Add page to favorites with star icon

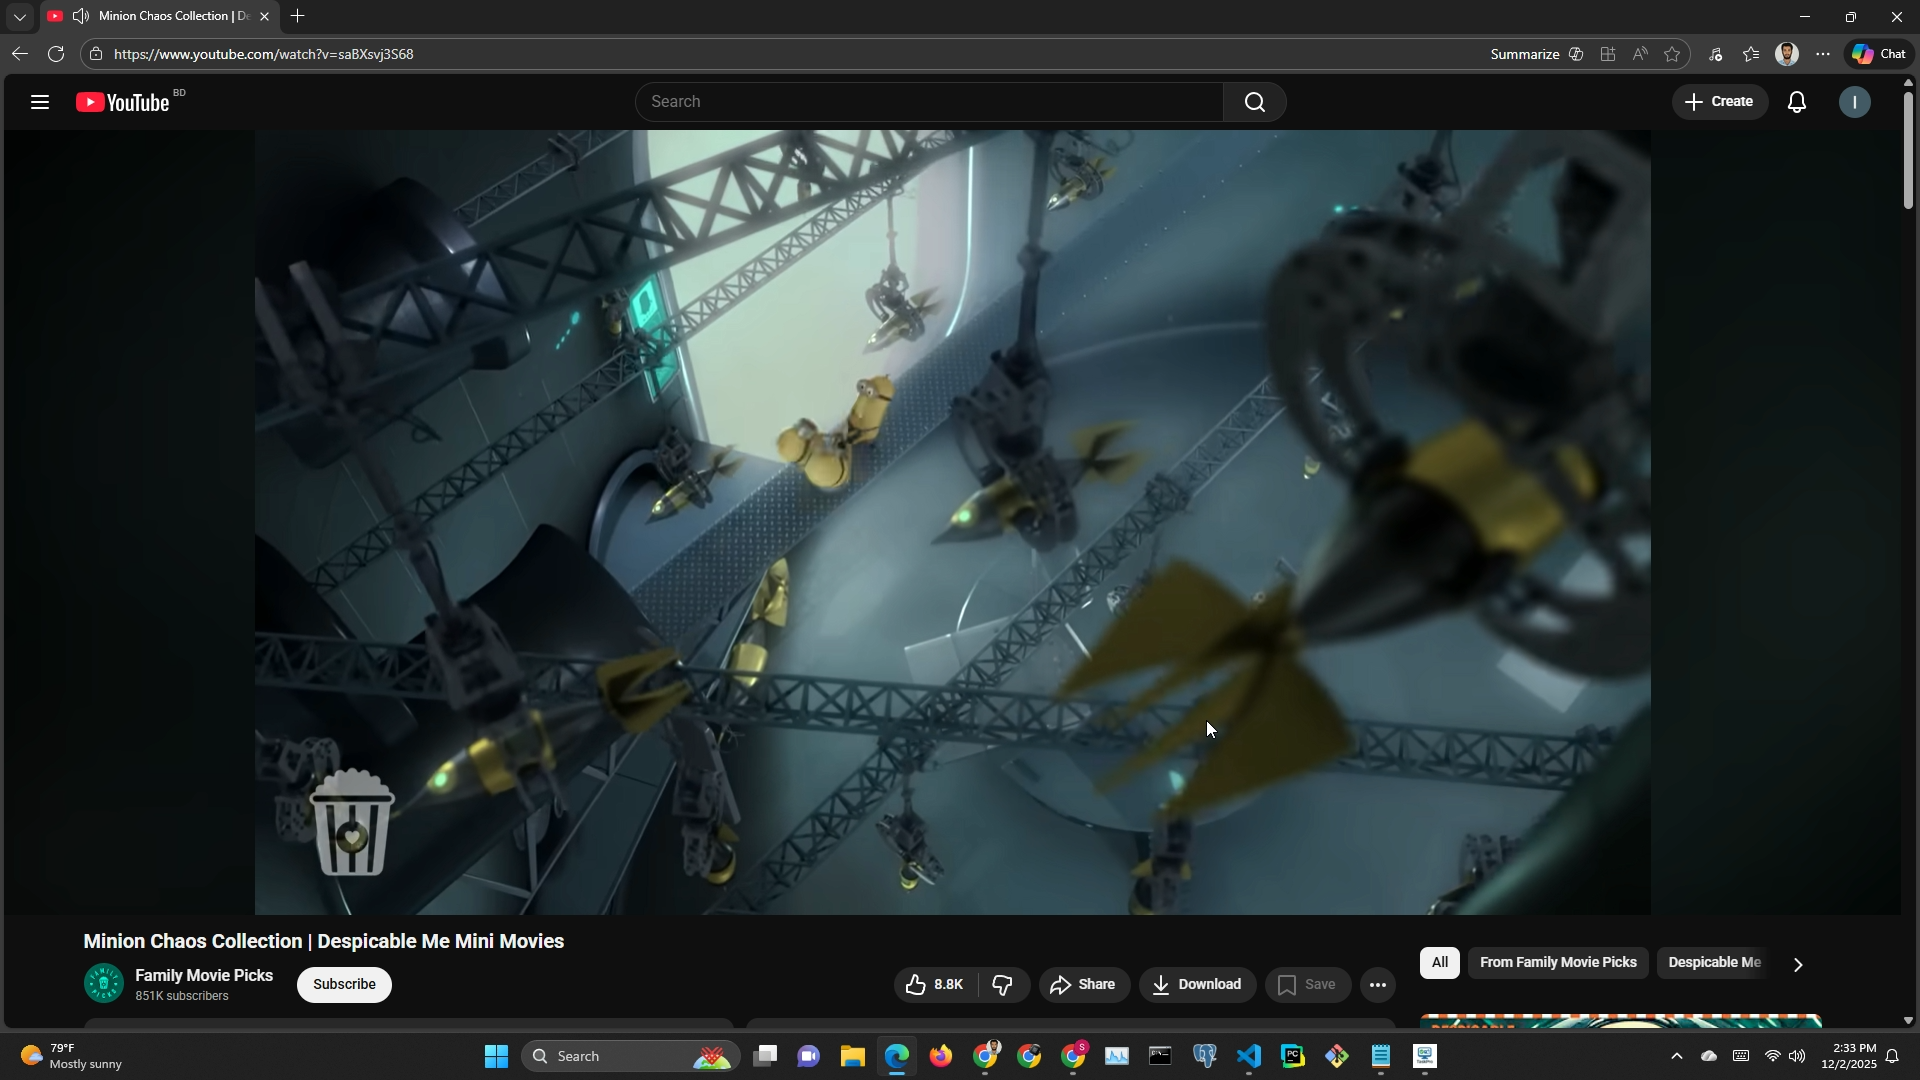click(x=1672, y=55)
